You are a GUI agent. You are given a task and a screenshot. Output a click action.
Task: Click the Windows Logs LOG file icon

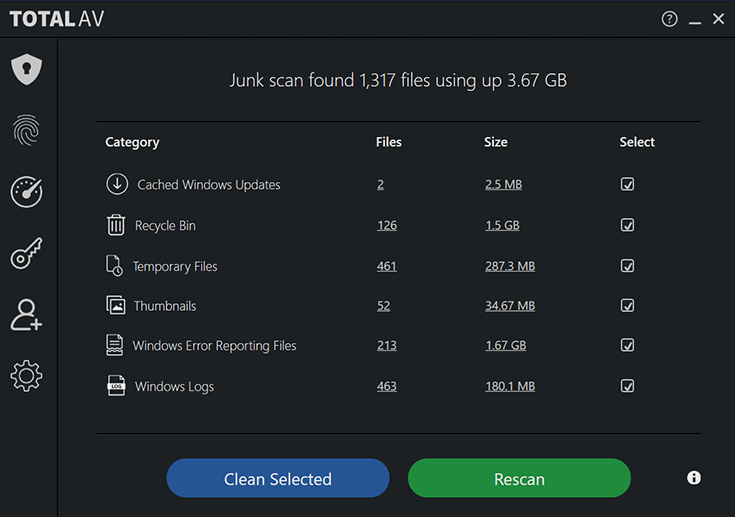click(x=116, y=386)
